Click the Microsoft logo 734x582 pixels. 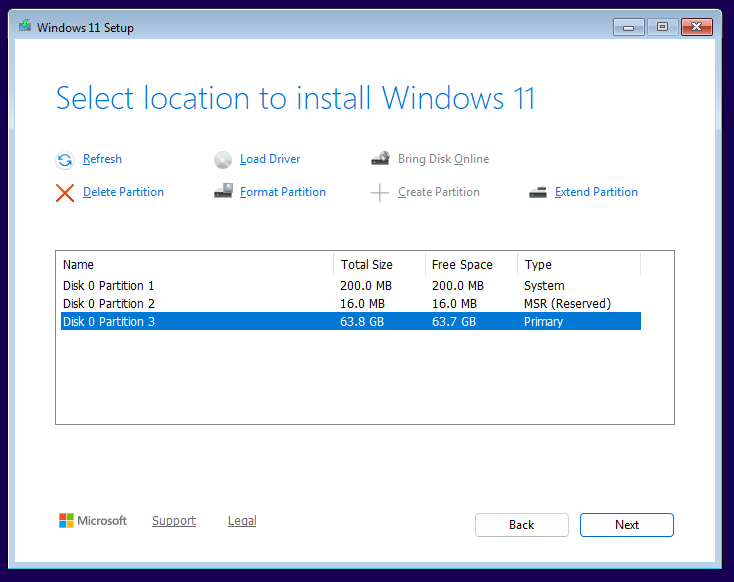[x=93, y=520]
